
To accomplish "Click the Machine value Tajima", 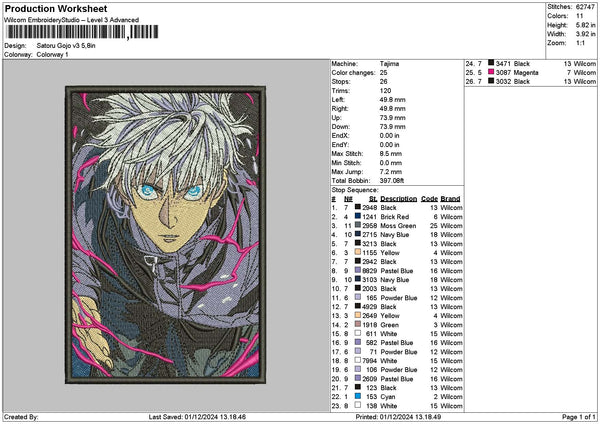I will click(x=389, y=64).
